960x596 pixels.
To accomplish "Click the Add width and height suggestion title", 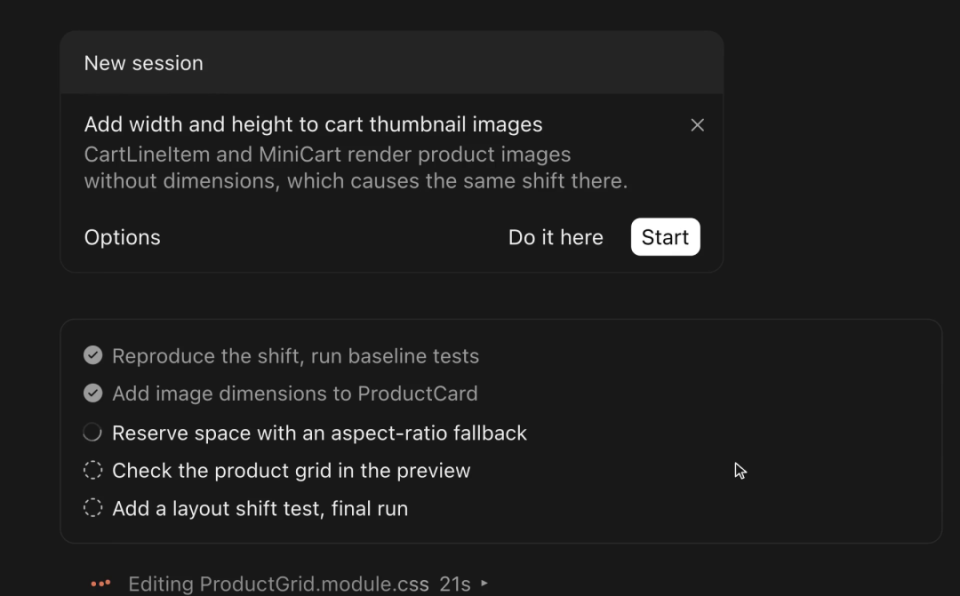I will point(313,124).
